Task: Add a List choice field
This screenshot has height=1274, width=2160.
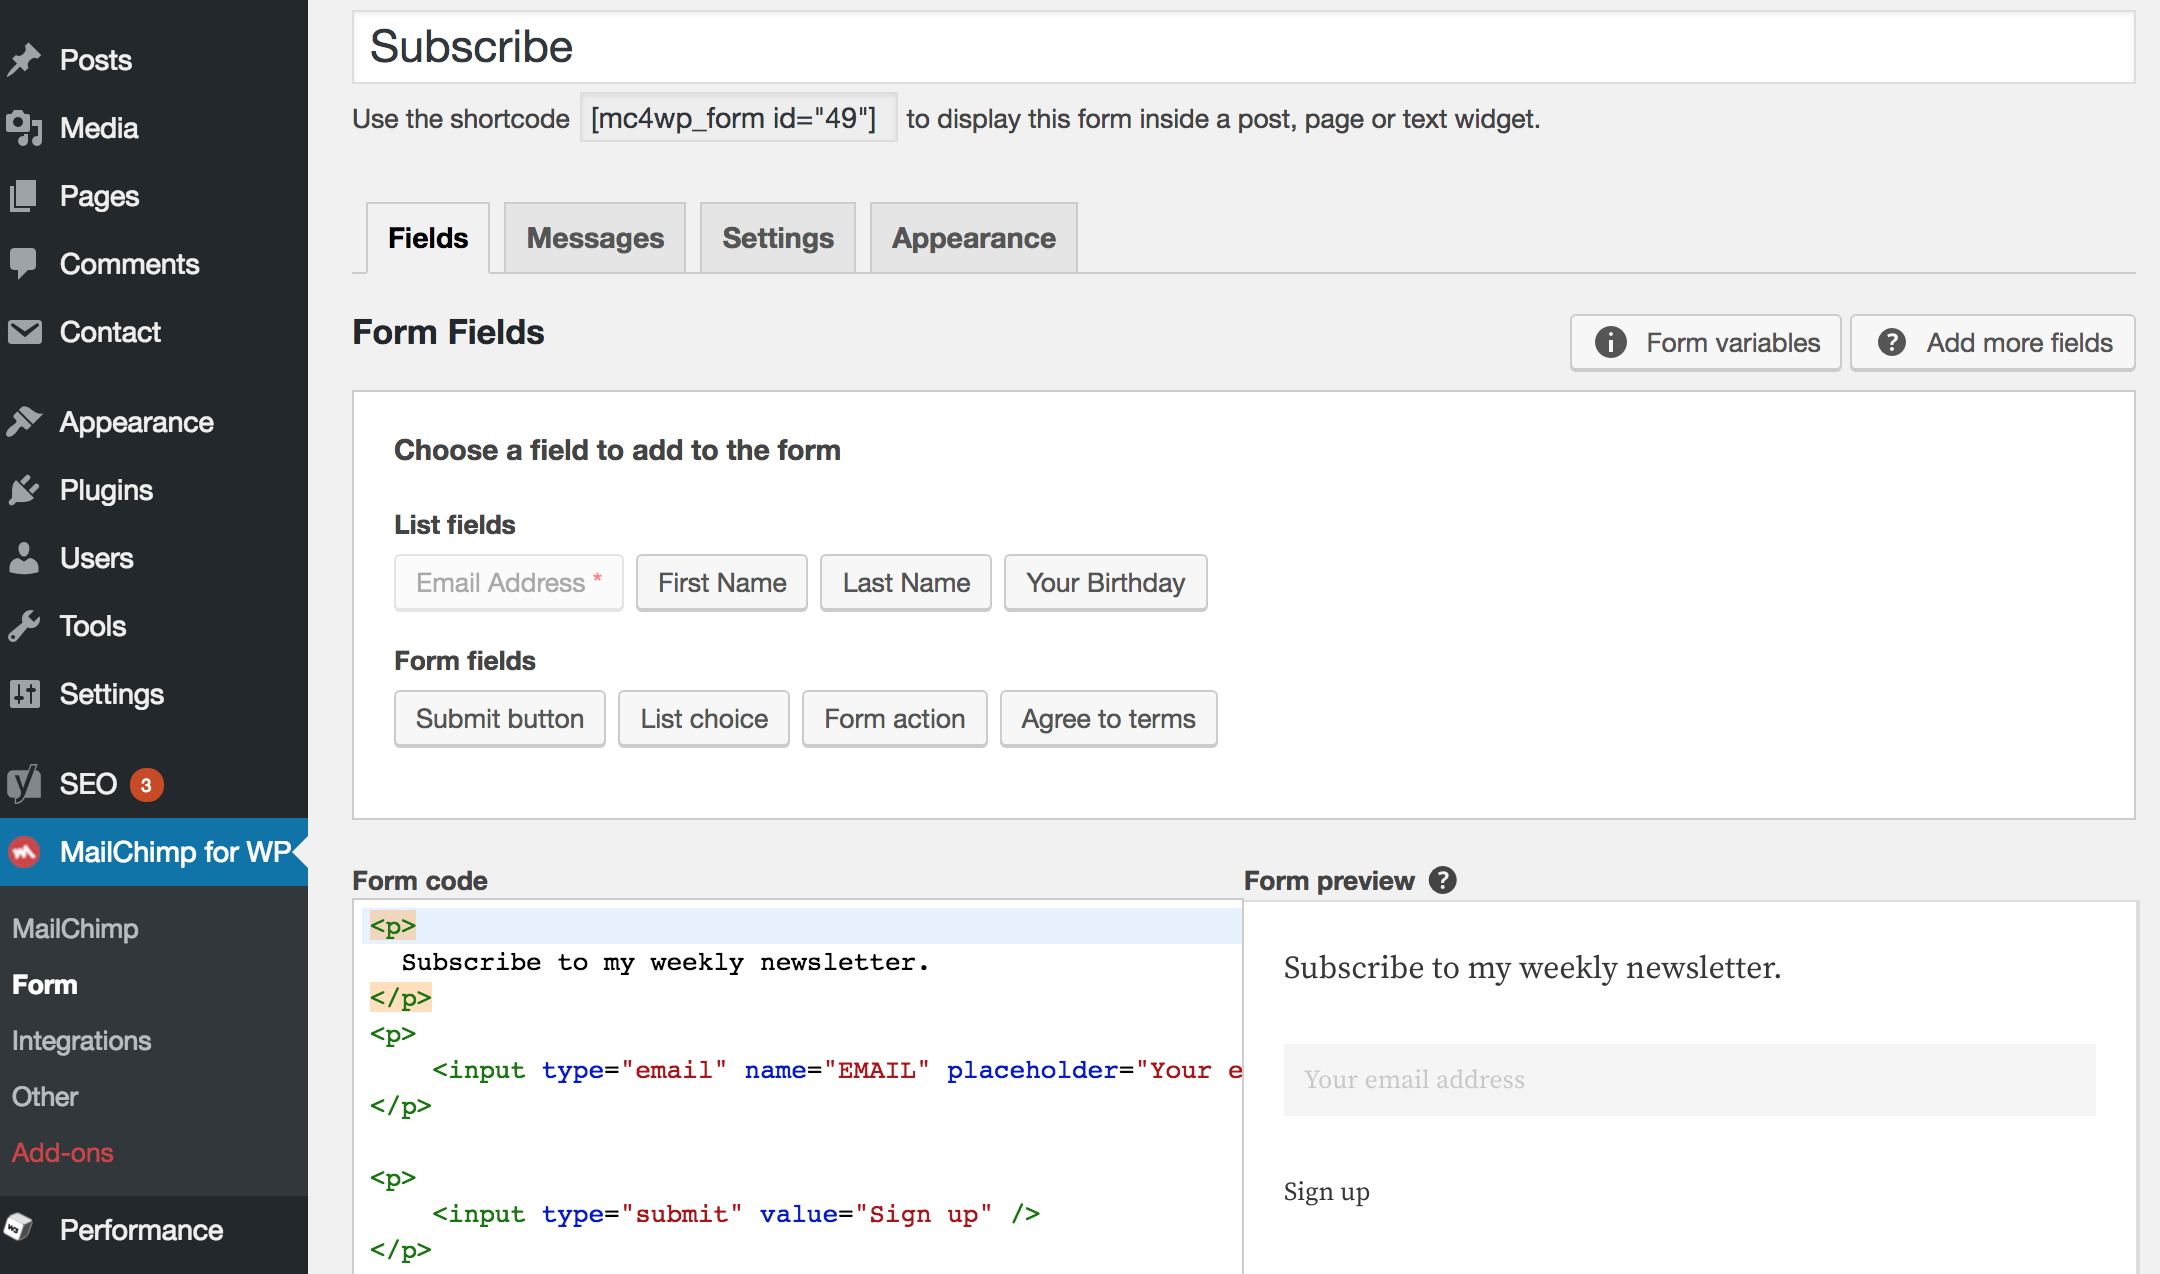Action: [x=704, y=719]
